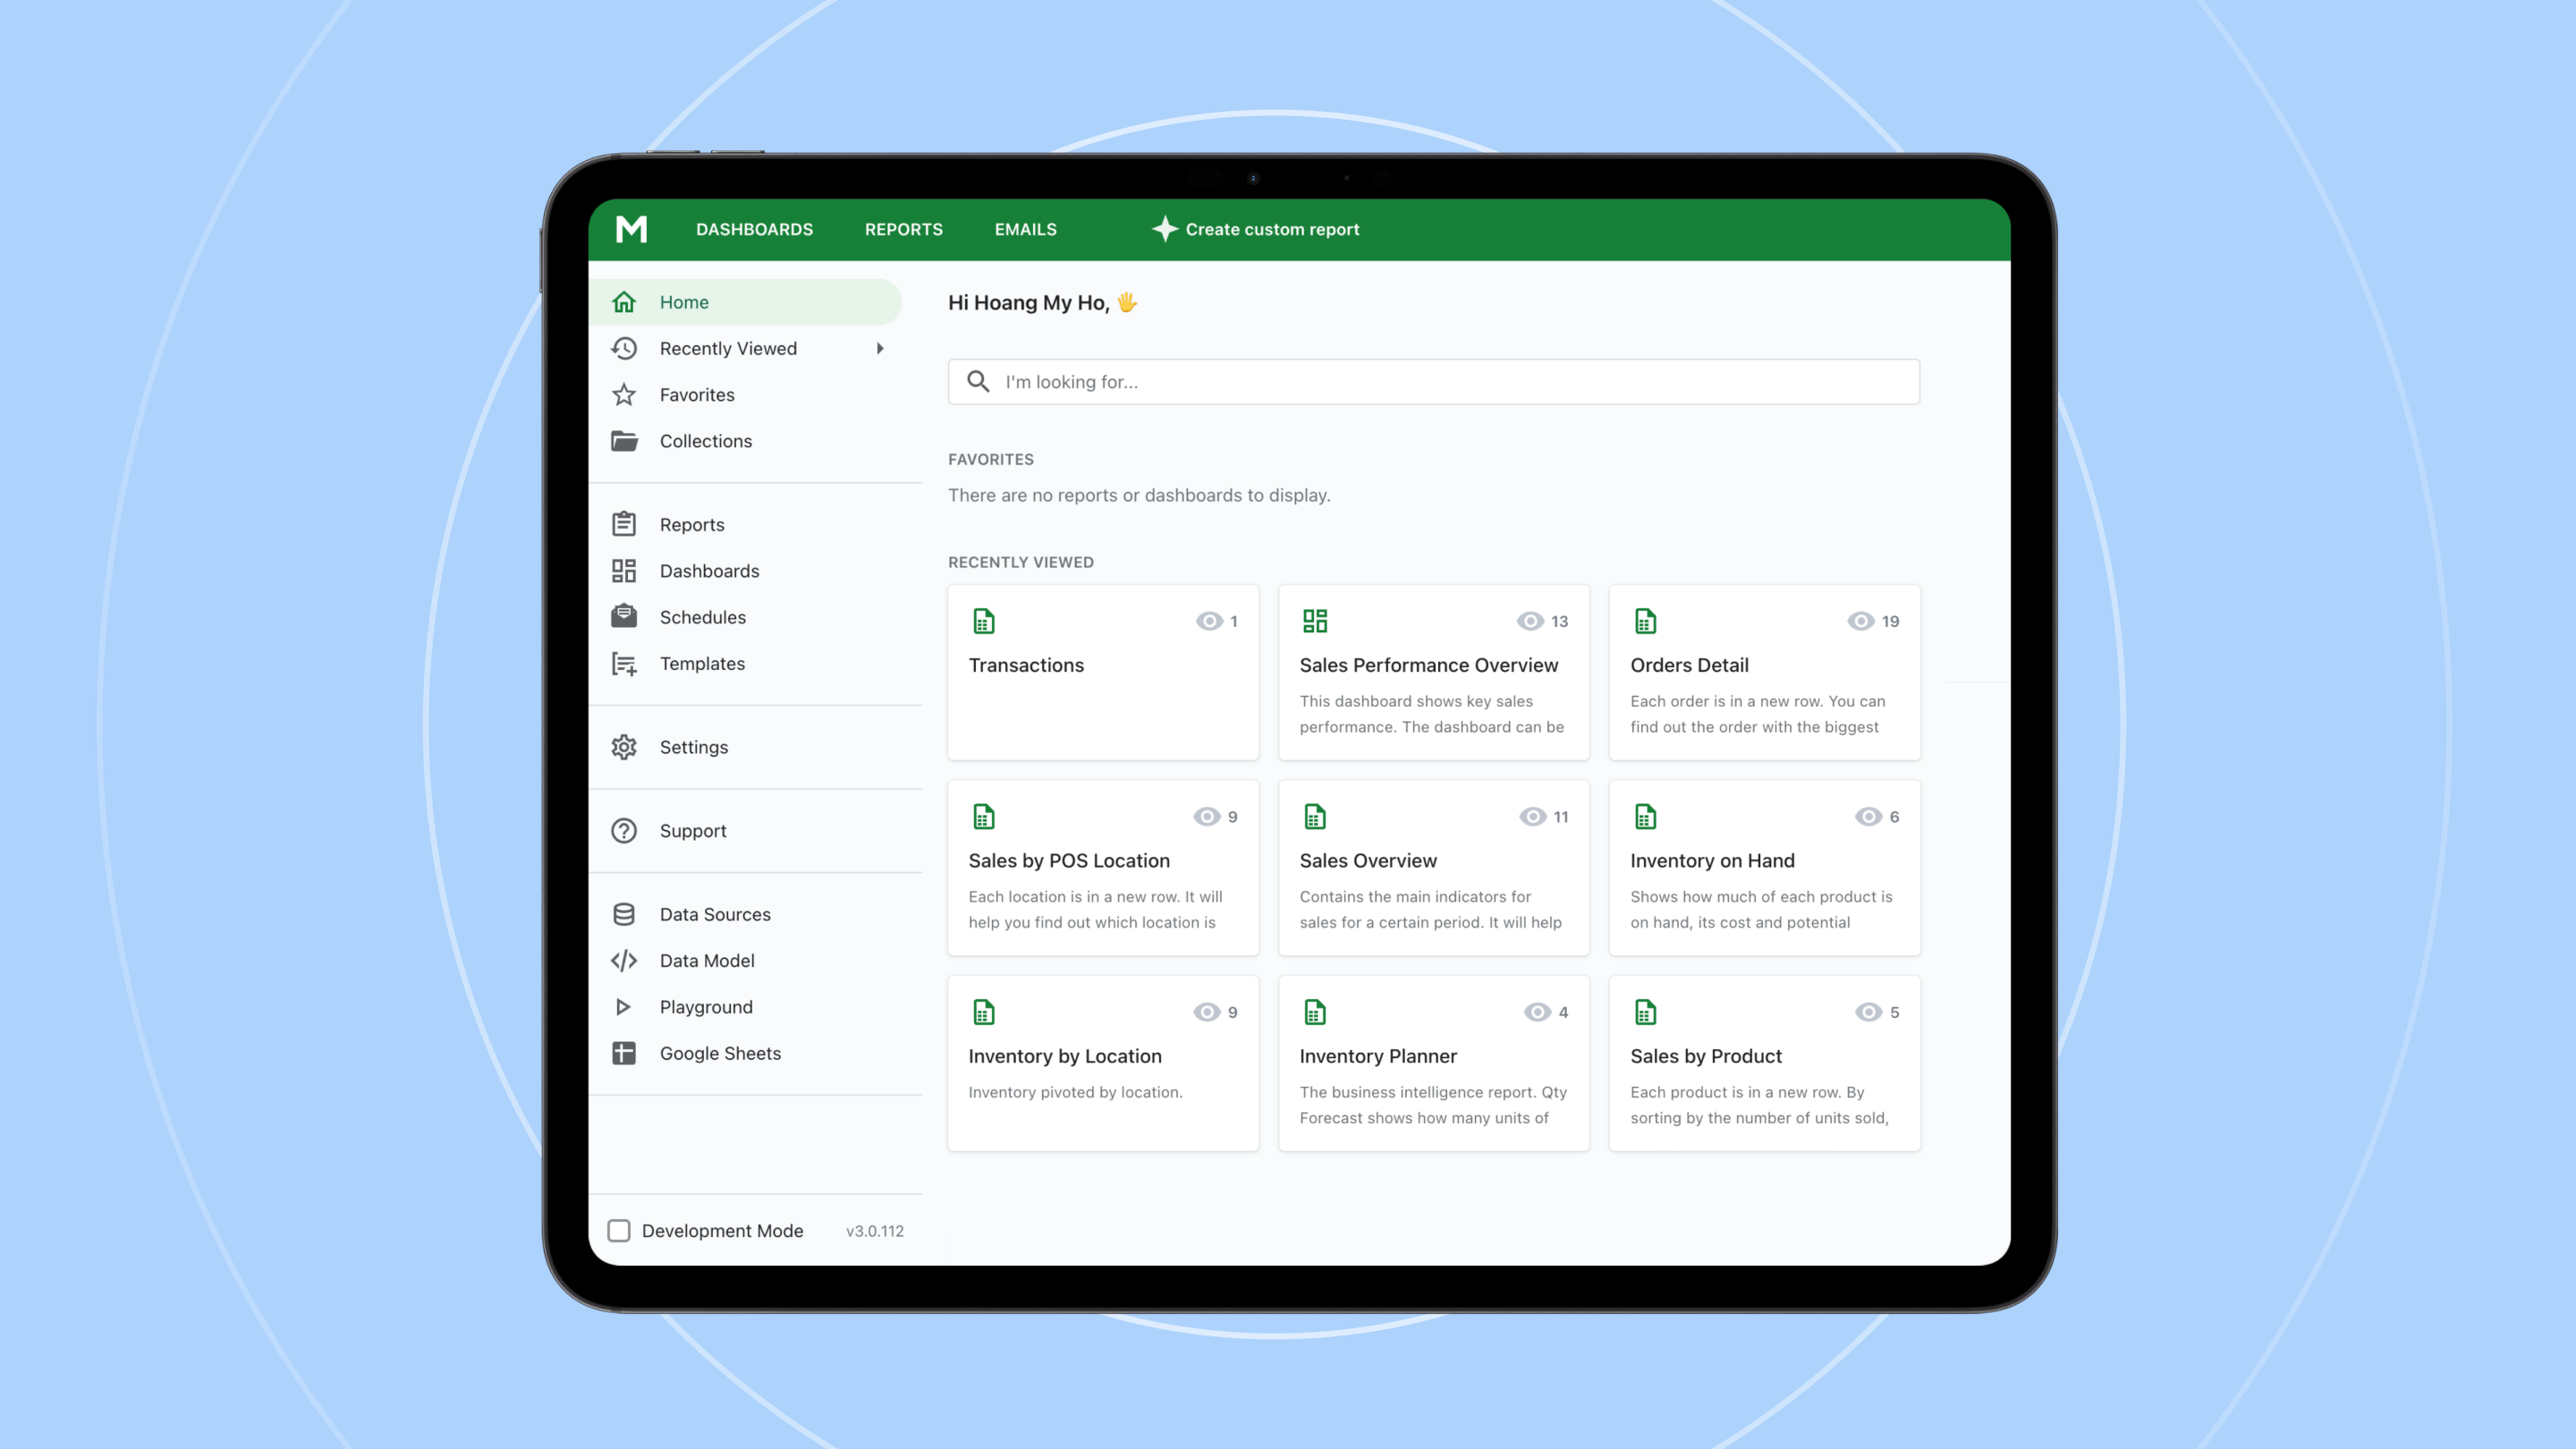Expand the Collections sidebar menu item
This screenshot has width=2576, height=1449.
point(706,441)
